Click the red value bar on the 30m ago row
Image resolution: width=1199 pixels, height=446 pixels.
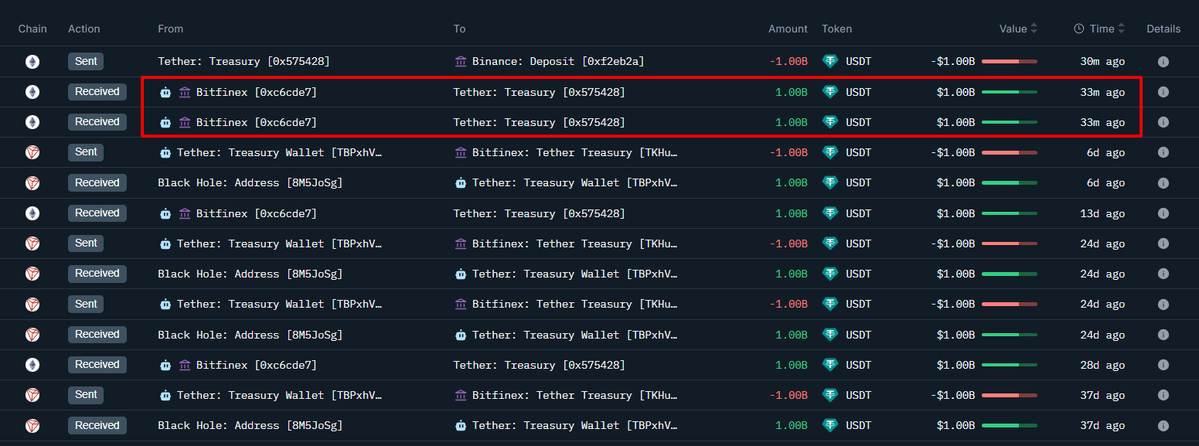[x=1009, y=61]
